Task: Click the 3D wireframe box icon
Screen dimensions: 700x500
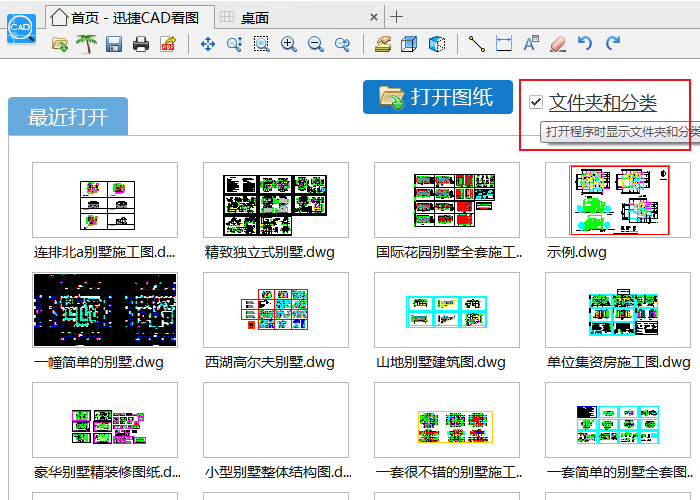Action: (409, 44)
